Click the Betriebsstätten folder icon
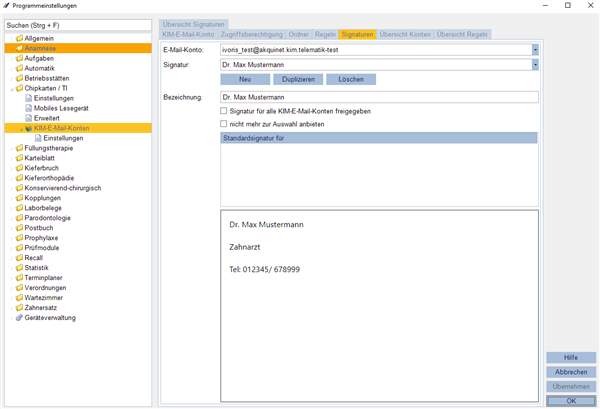The image size is (600, 409). click(19, 78)
